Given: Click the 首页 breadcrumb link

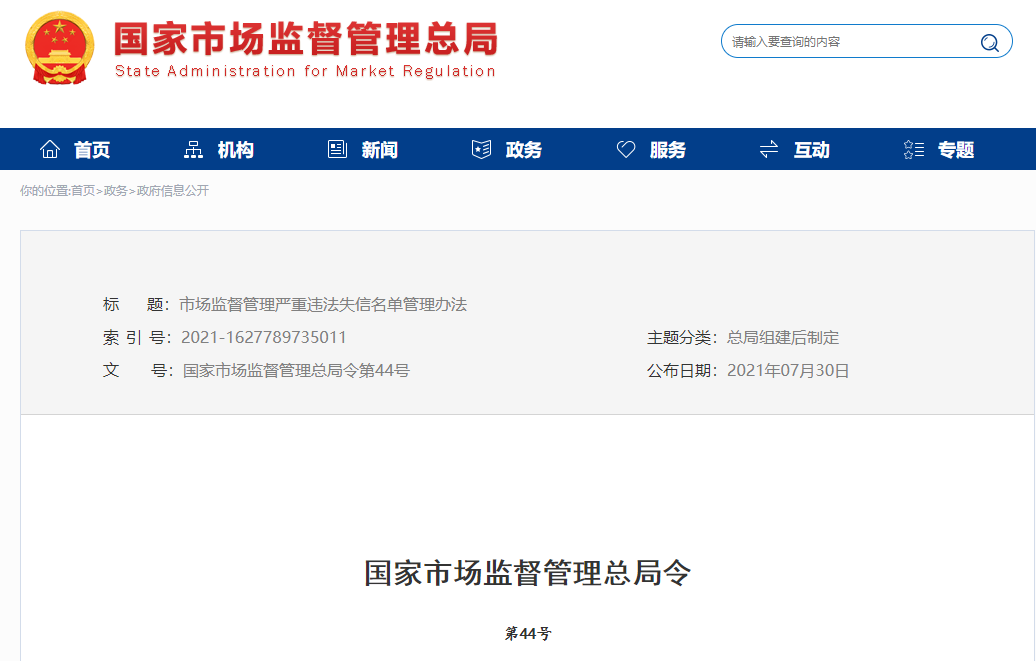Looking at the screenshot, I should point(83,191).
